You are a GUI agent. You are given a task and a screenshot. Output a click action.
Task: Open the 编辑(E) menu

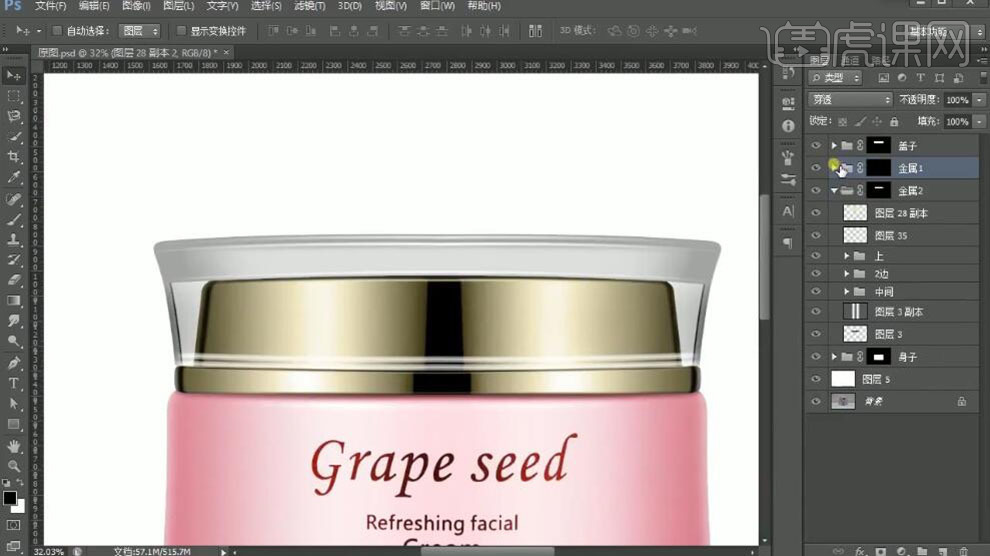pyautogui.click(x=94, y=6)
